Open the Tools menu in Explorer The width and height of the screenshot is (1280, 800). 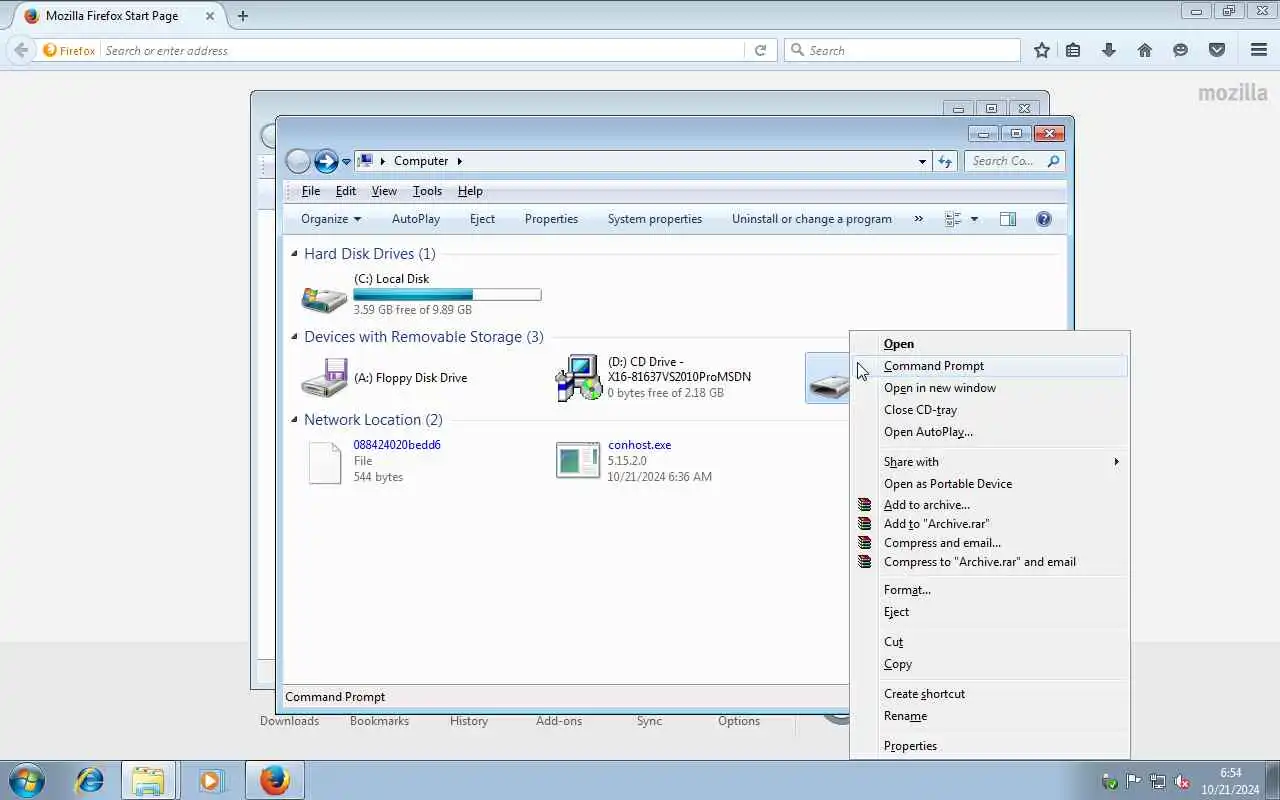coord(427,191)
